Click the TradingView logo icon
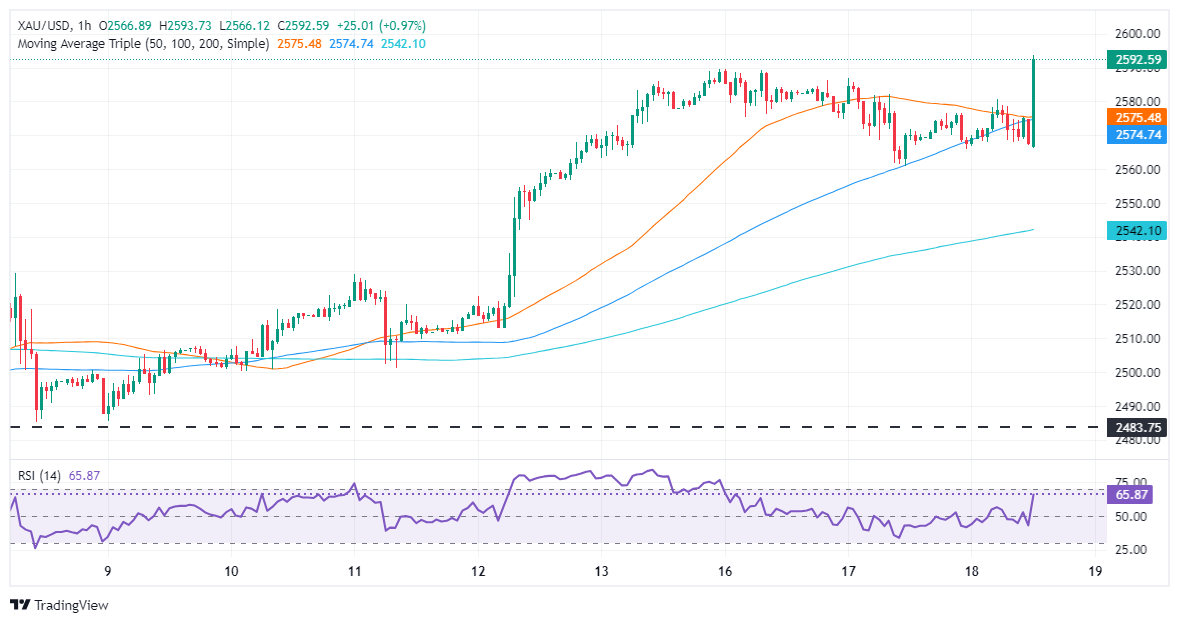The image size is (1179, 623). [x=20, y=605]
